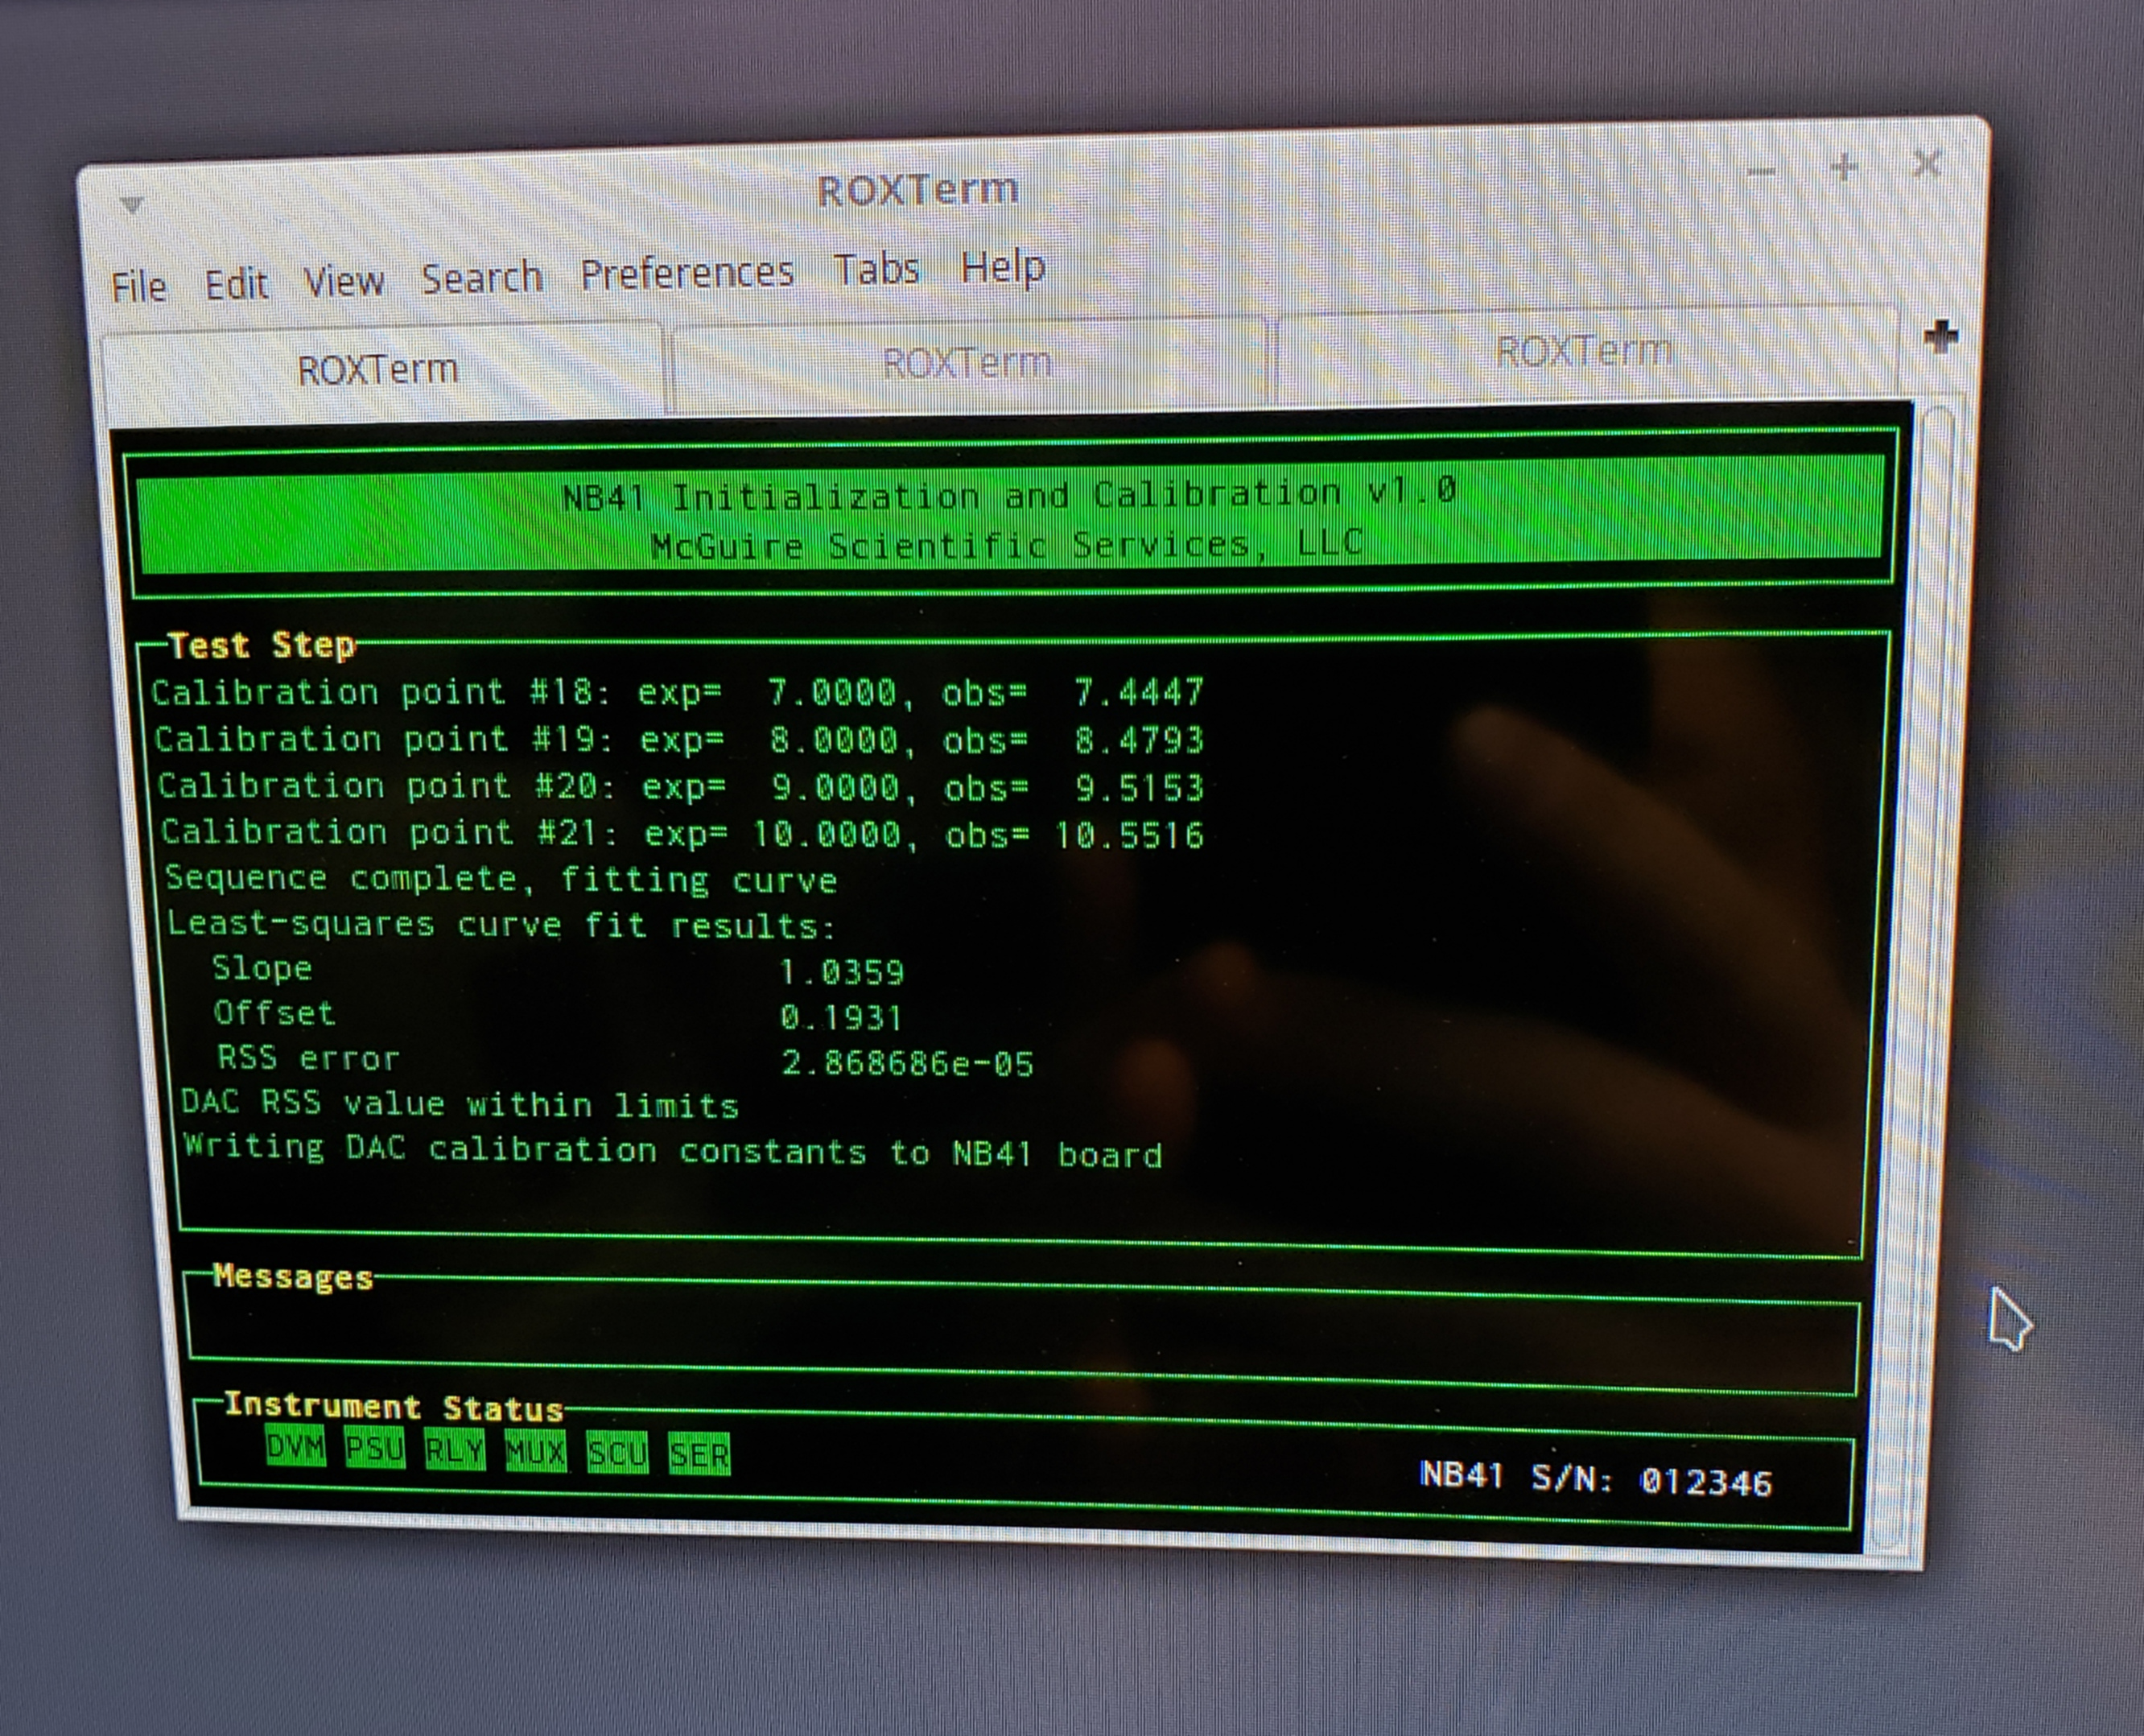
Task: Click Calibration point #21 line
Action: coord(683,833)
